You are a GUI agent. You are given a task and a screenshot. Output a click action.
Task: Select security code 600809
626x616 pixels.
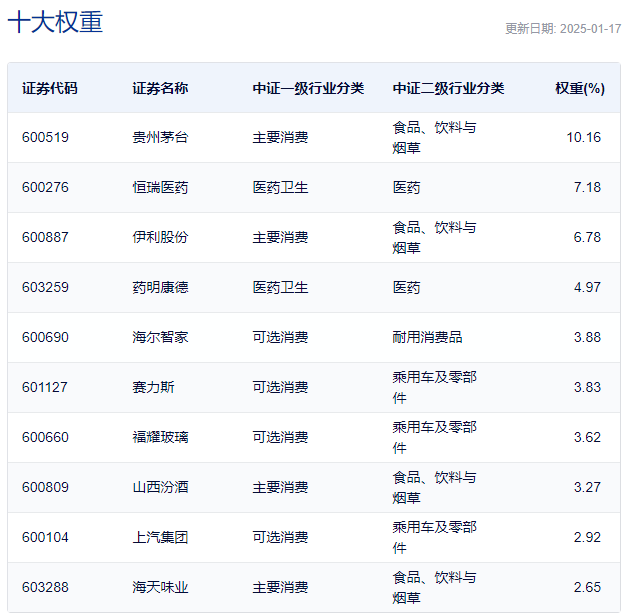pos(45,487)
